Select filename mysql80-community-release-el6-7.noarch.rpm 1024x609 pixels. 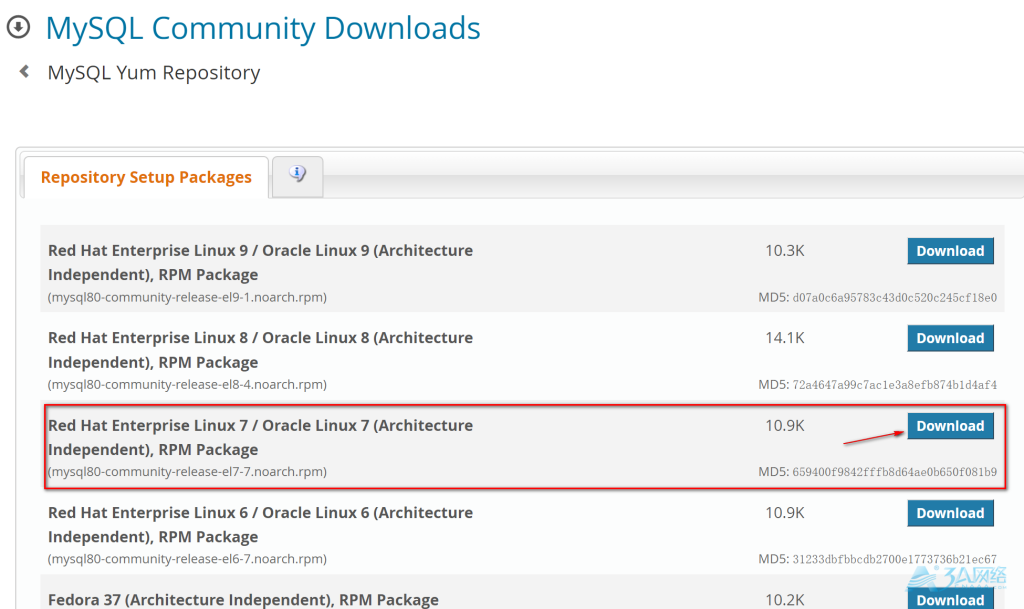[x=187, y=559]
